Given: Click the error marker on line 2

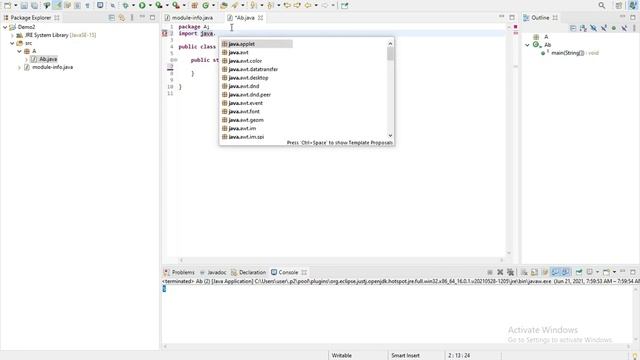Looking at the screenshot, I should point(165,33).
